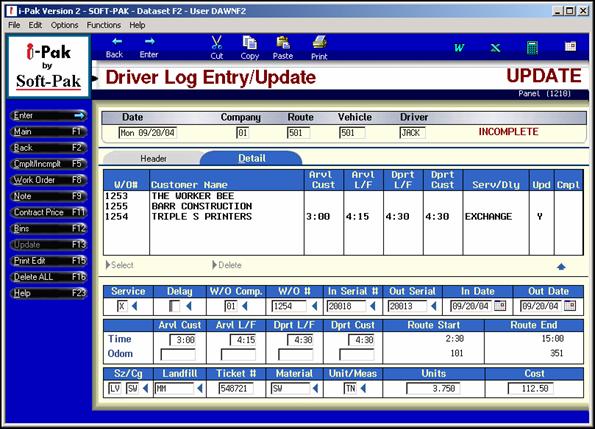Screen dimensions: 595x429
Task: Select the THE WORKER BEE row
Action: (x=343, y=196)
